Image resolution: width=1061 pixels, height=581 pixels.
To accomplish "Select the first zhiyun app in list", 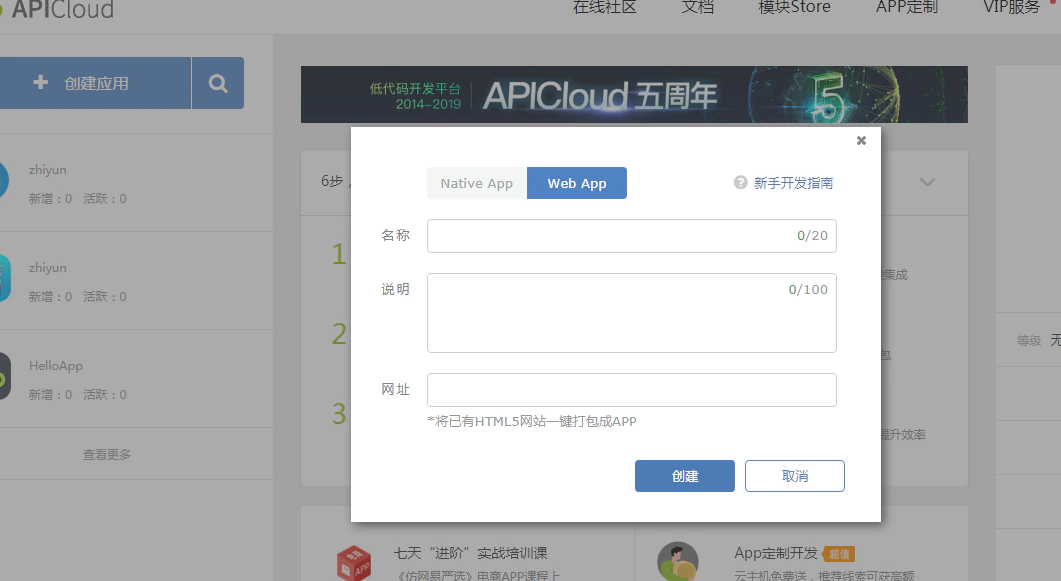I will point(135,183).
